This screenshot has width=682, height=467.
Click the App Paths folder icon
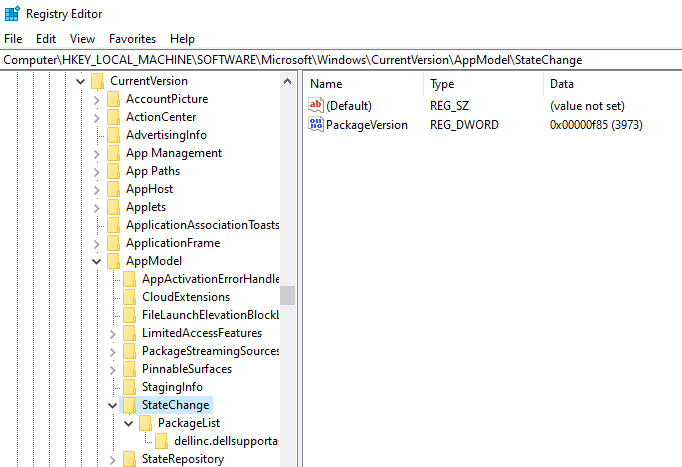tap(114, 171)
